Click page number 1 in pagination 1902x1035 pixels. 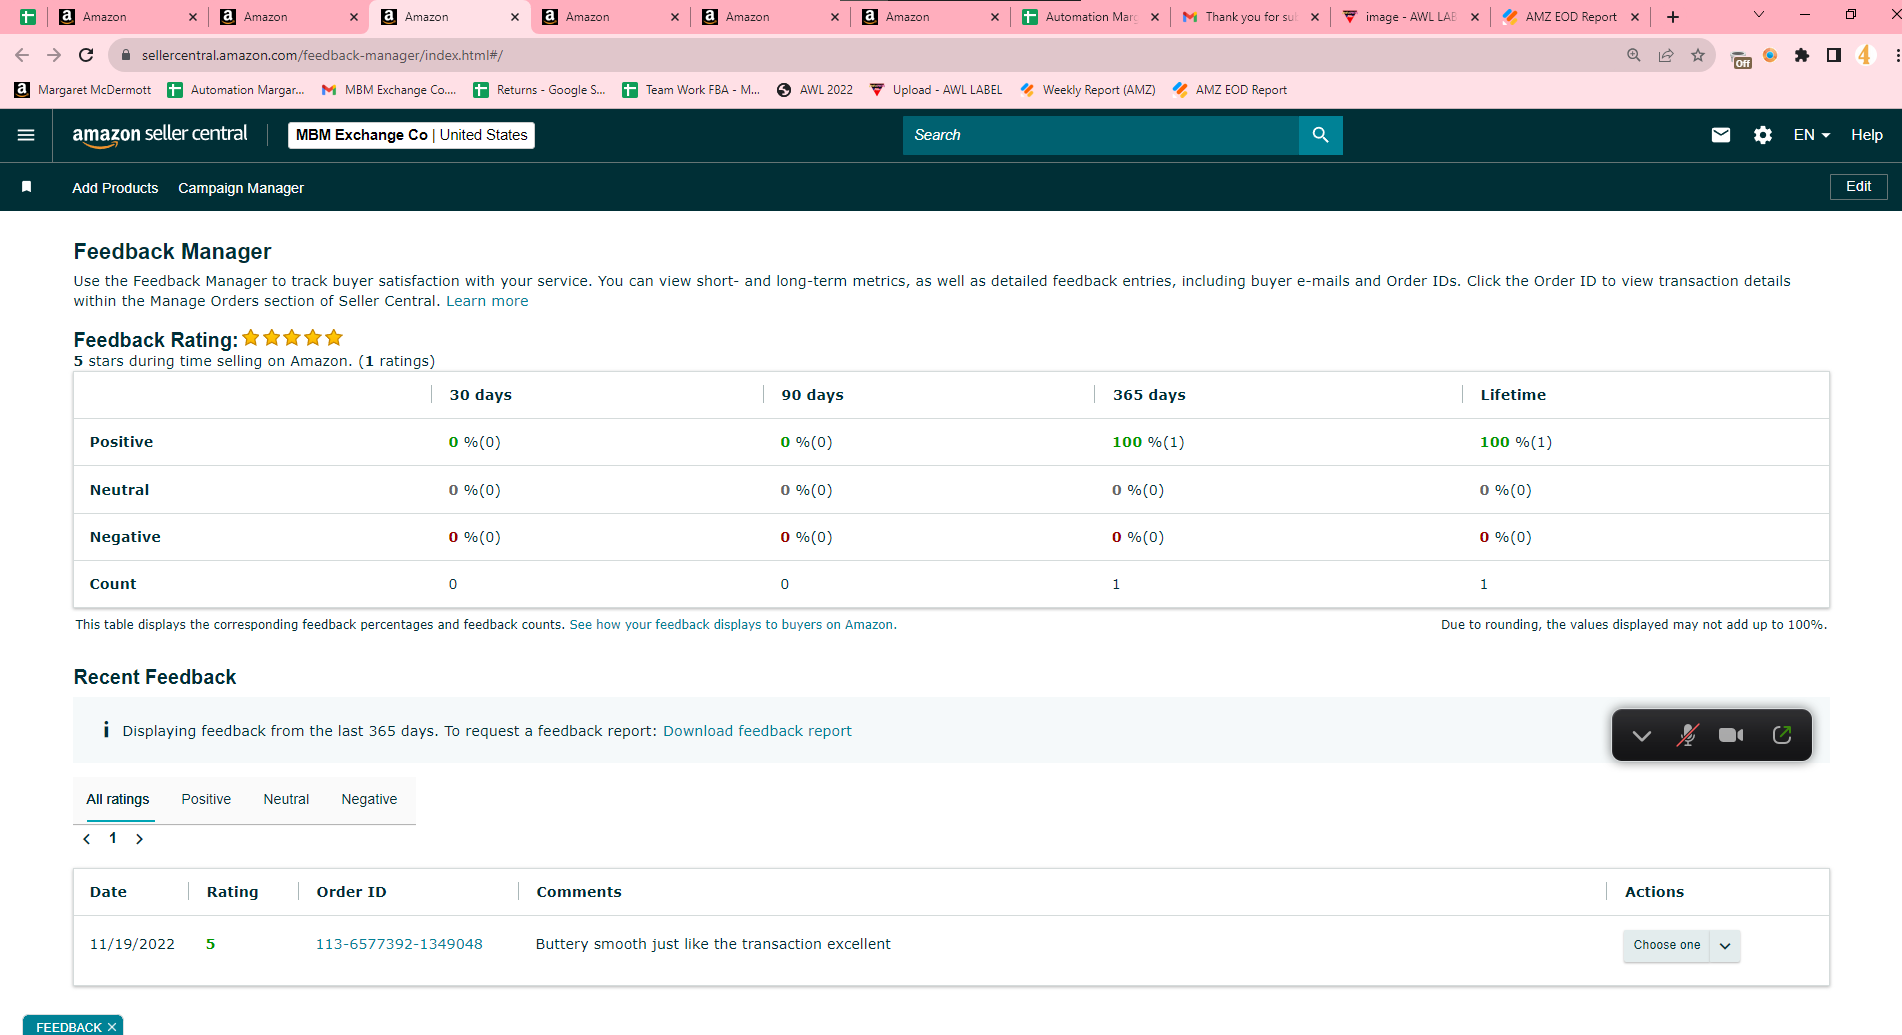pyautogui.click(x=113, y=838)
